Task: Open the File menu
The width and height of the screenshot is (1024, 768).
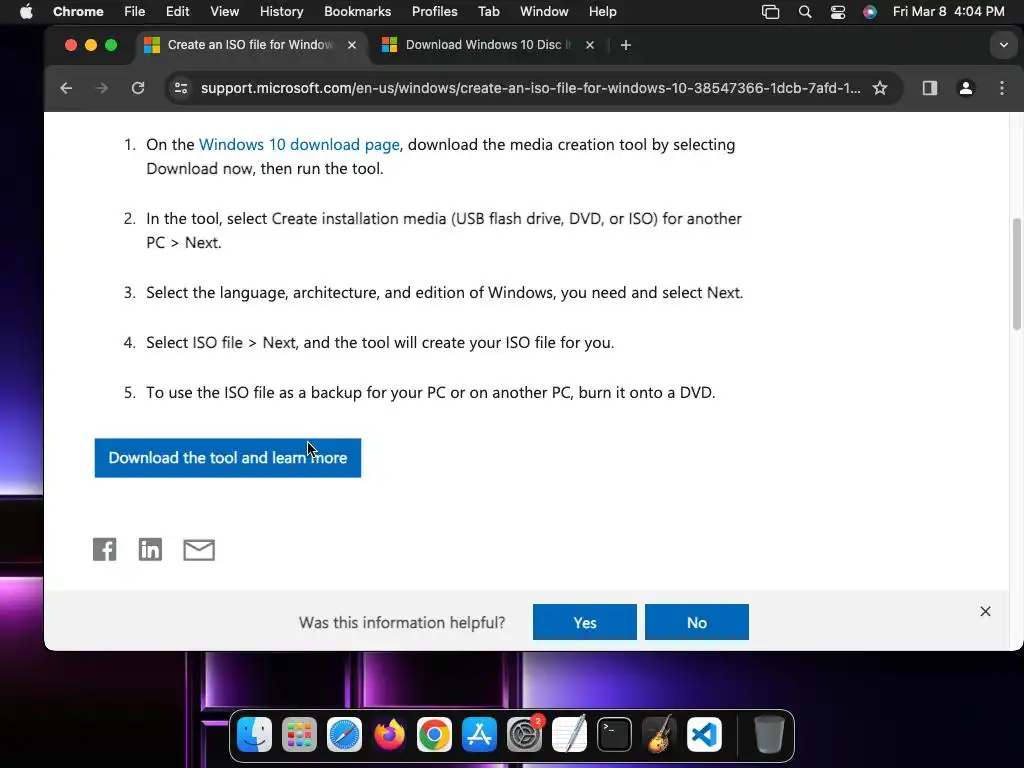Action: point(135,12)
